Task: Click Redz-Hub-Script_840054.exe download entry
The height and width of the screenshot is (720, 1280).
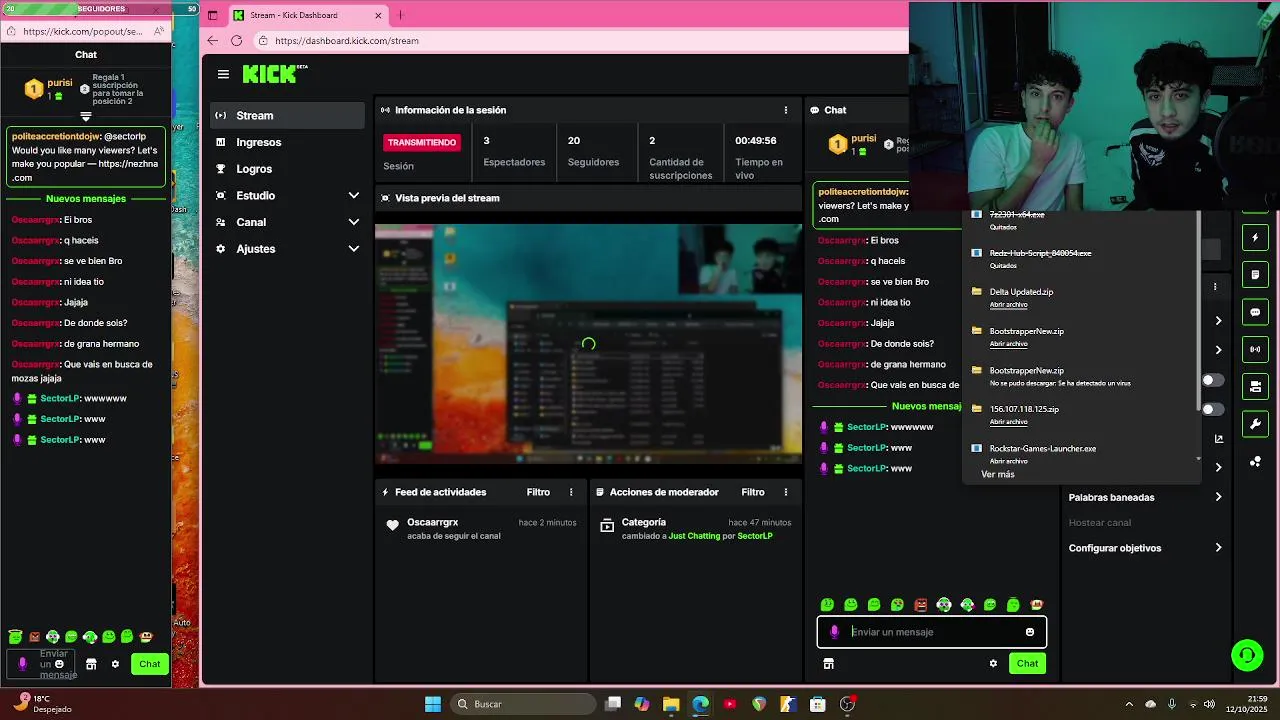Action: click(x=1040, y=253)
